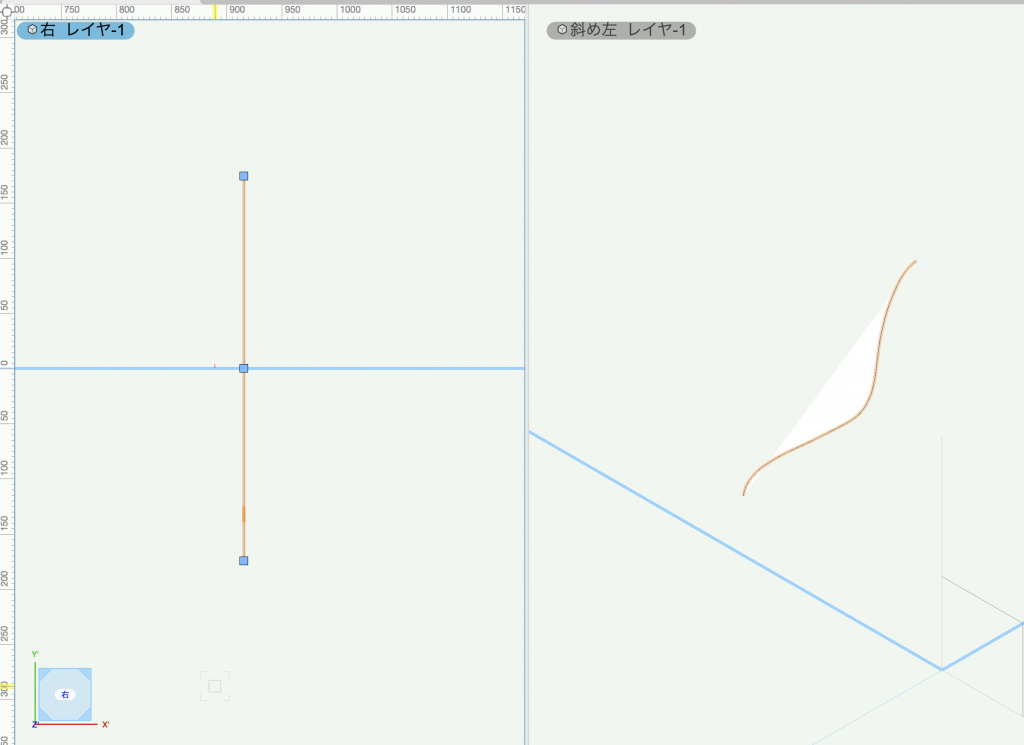Select the middle handle of the vertical line
Image resolution: width=1024 pixels, height=745 pixels.
pos(243,368)
